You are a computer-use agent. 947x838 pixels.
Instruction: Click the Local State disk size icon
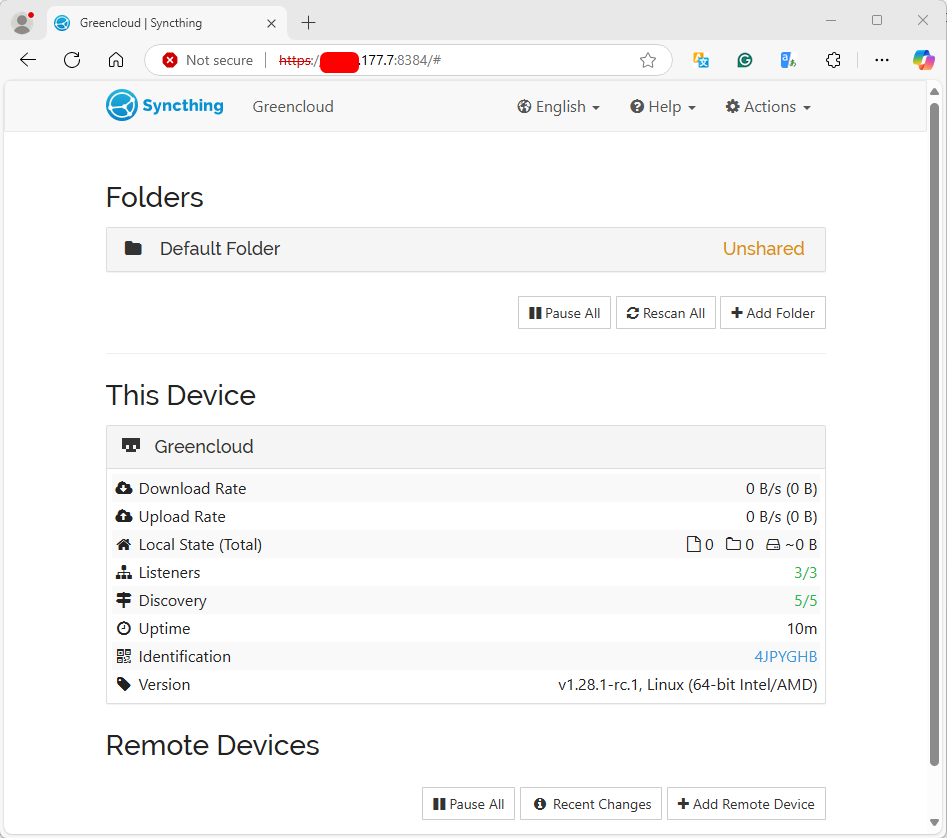click(x=773, y=545)
